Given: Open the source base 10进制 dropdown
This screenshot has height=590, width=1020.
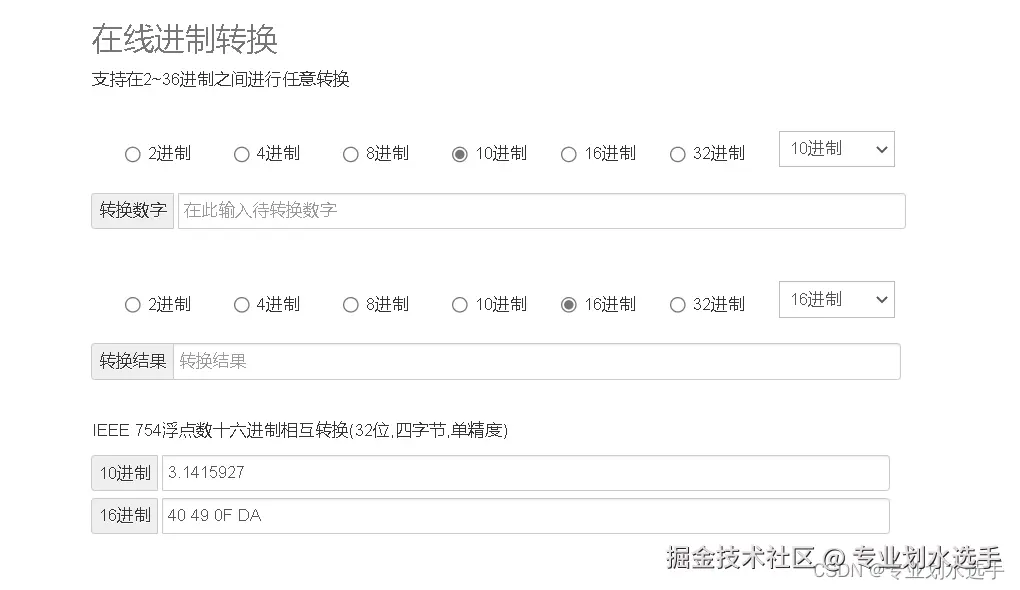Looking at the screenshot, I should (x=836, y=149).
